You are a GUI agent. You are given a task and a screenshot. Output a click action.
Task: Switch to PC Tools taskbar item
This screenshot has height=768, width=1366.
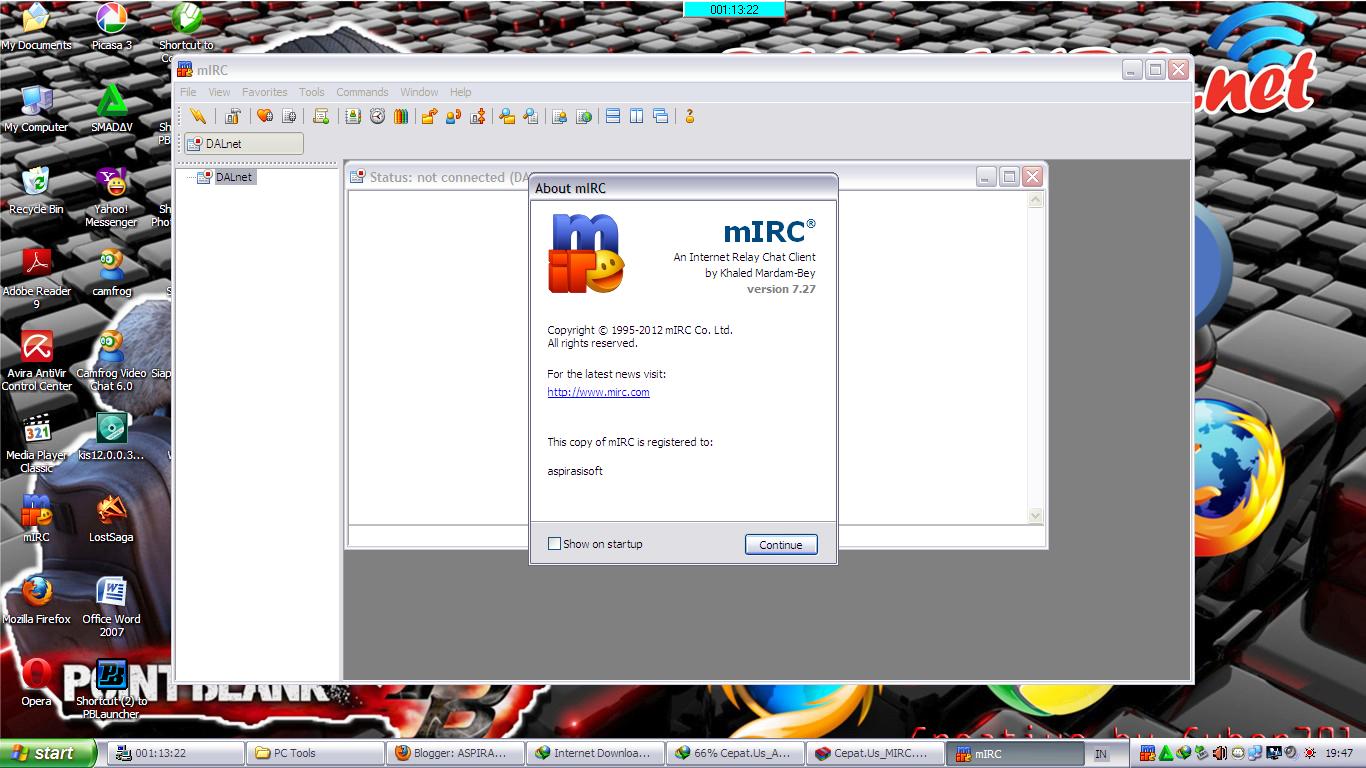click(316, 753)
